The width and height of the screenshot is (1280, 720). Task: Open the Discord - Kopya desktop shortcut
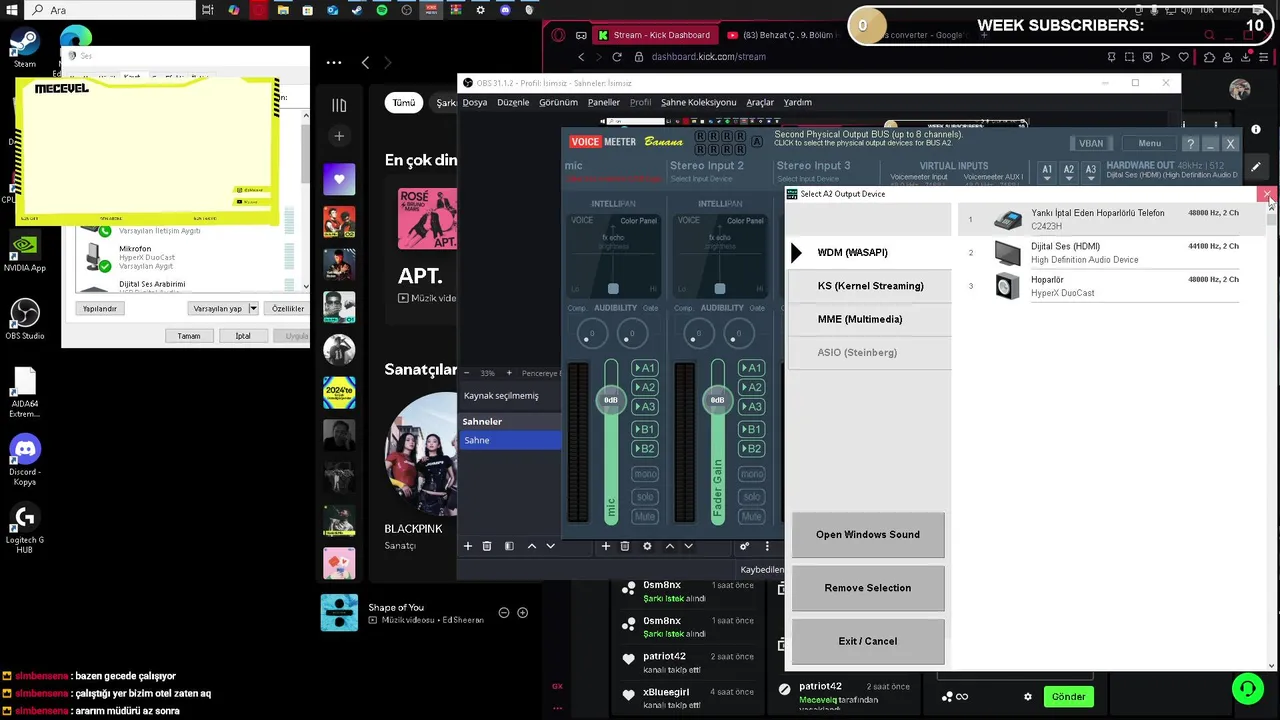point(24,460)
